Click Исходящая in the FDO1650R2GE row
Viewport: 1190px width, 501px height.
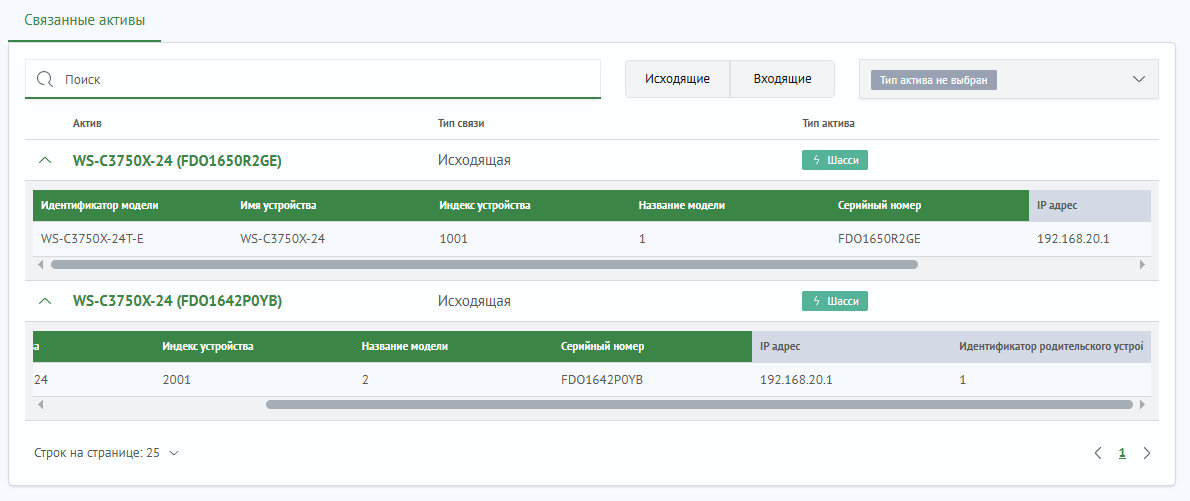point(474,160)
